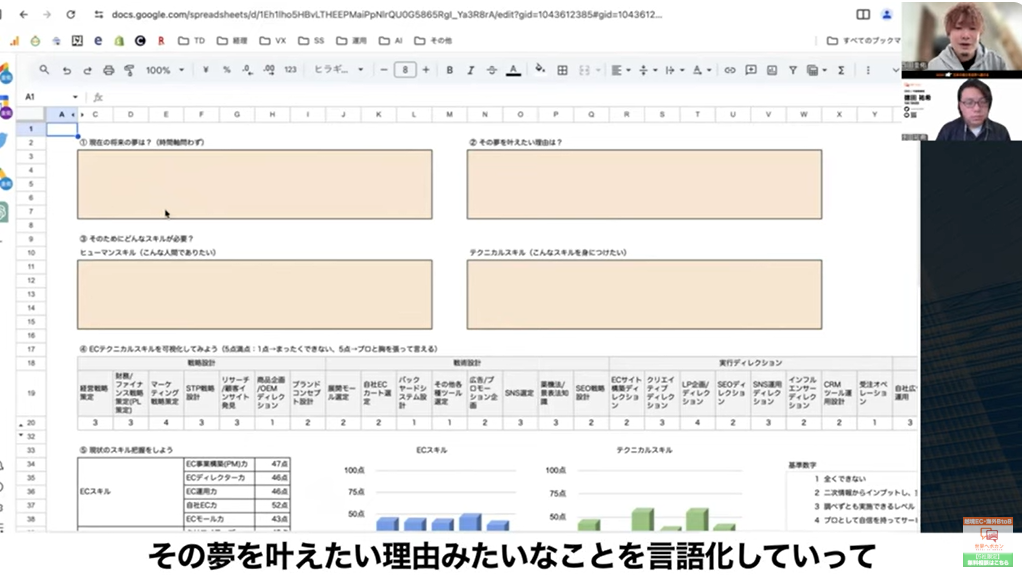The image size is (1022, 576).
Task: Insert a chart
Action: click(772, 70)
